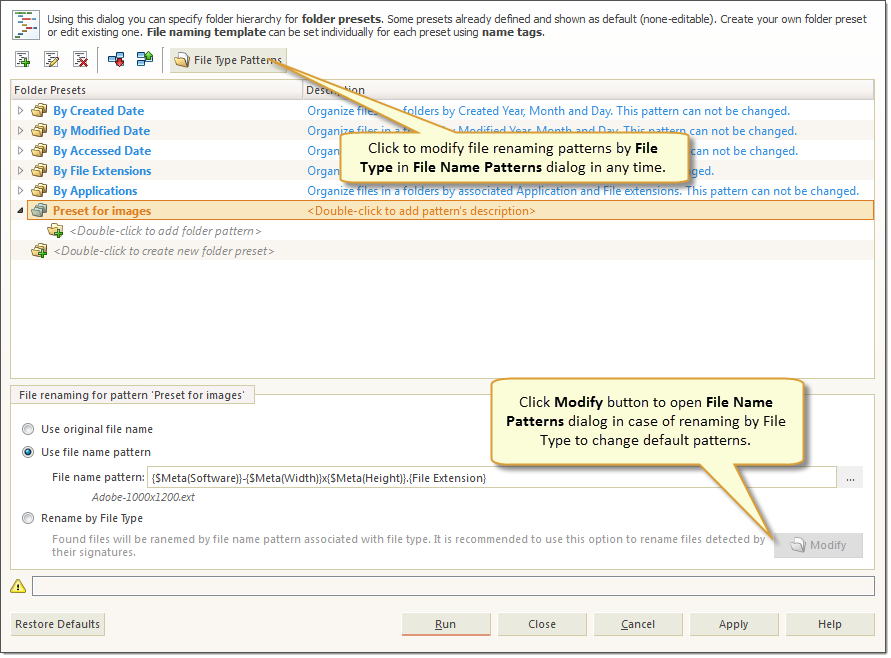Select the By Modified Date preset
The width and height of the screenshot is (891, 658).
tap(102, 131)
